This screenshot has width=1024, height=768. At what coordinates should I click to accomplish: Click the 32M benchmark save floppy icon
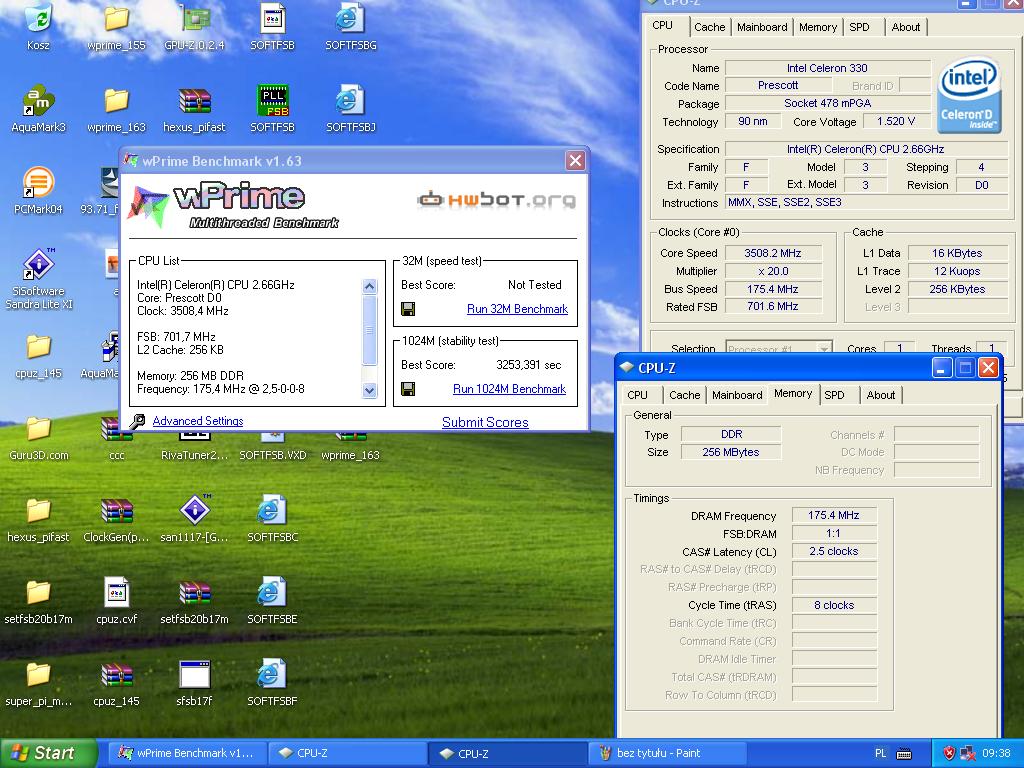coord(408,309)
